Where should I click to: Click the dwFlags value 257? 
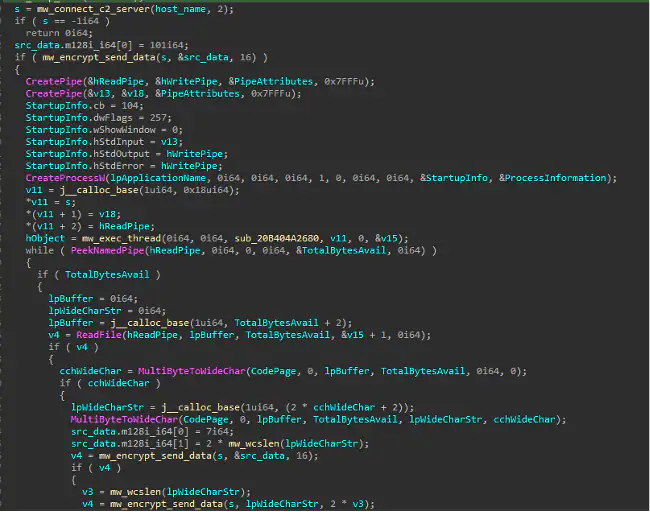[x=158, y=117]
